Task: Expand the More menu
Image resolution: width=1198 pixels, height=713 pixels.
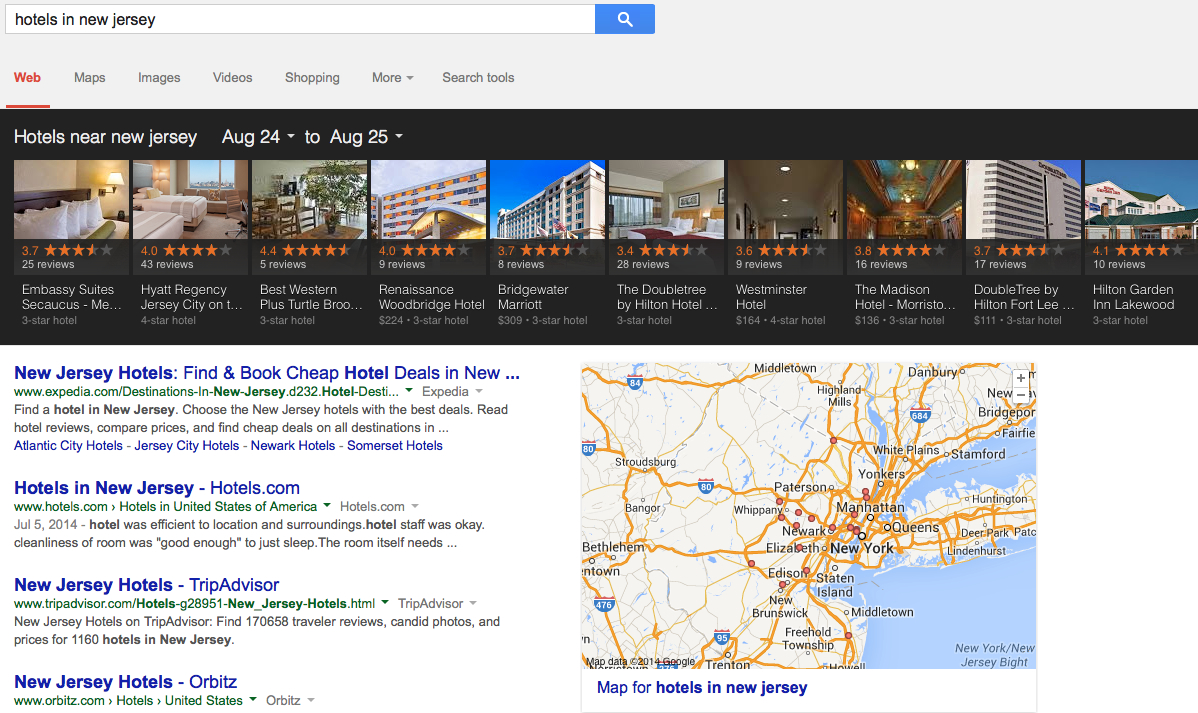Action: [393, 77]
